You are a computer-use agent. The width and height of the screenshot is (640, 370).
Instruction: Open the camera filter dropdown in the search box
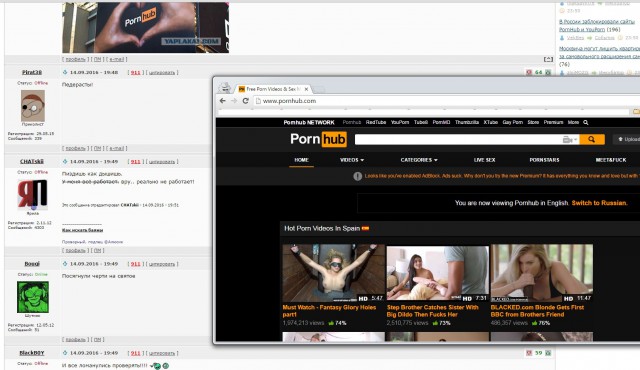point(570,140)
